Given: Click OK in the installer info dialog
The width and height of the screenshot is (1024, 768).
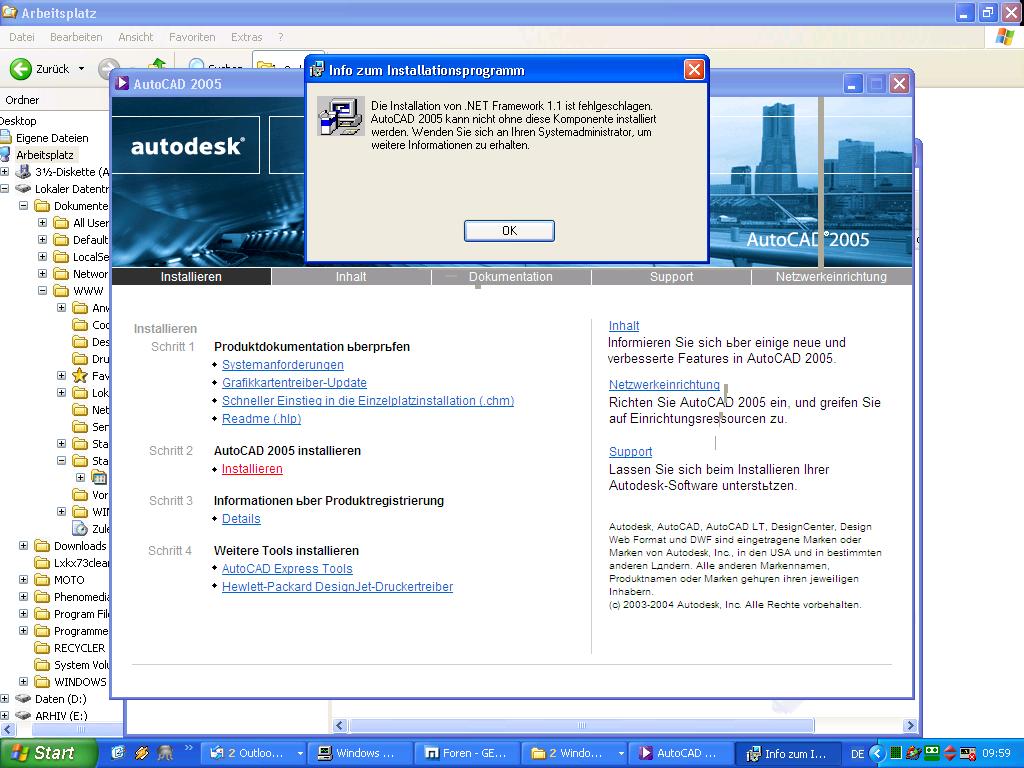Looking at the screenshot, I should (x=509, y=231).
